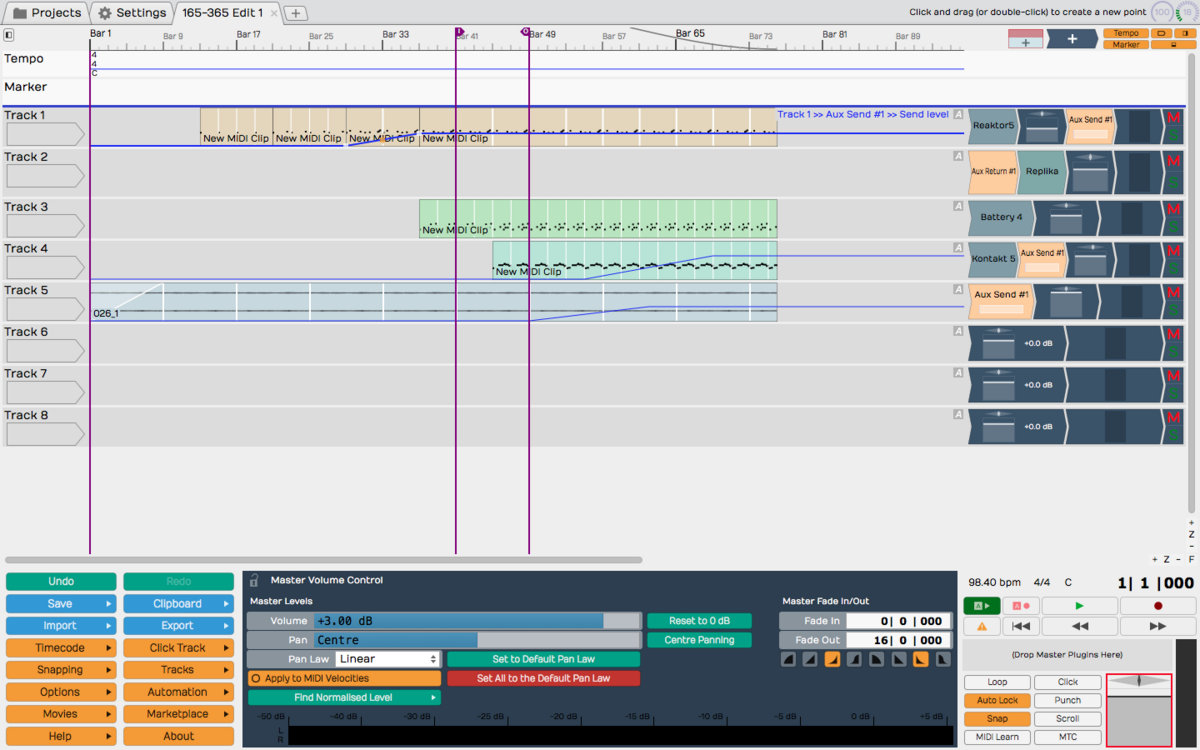The image size is (1200, 750).
Task: Open the Export menu
Action: (178, 626)
